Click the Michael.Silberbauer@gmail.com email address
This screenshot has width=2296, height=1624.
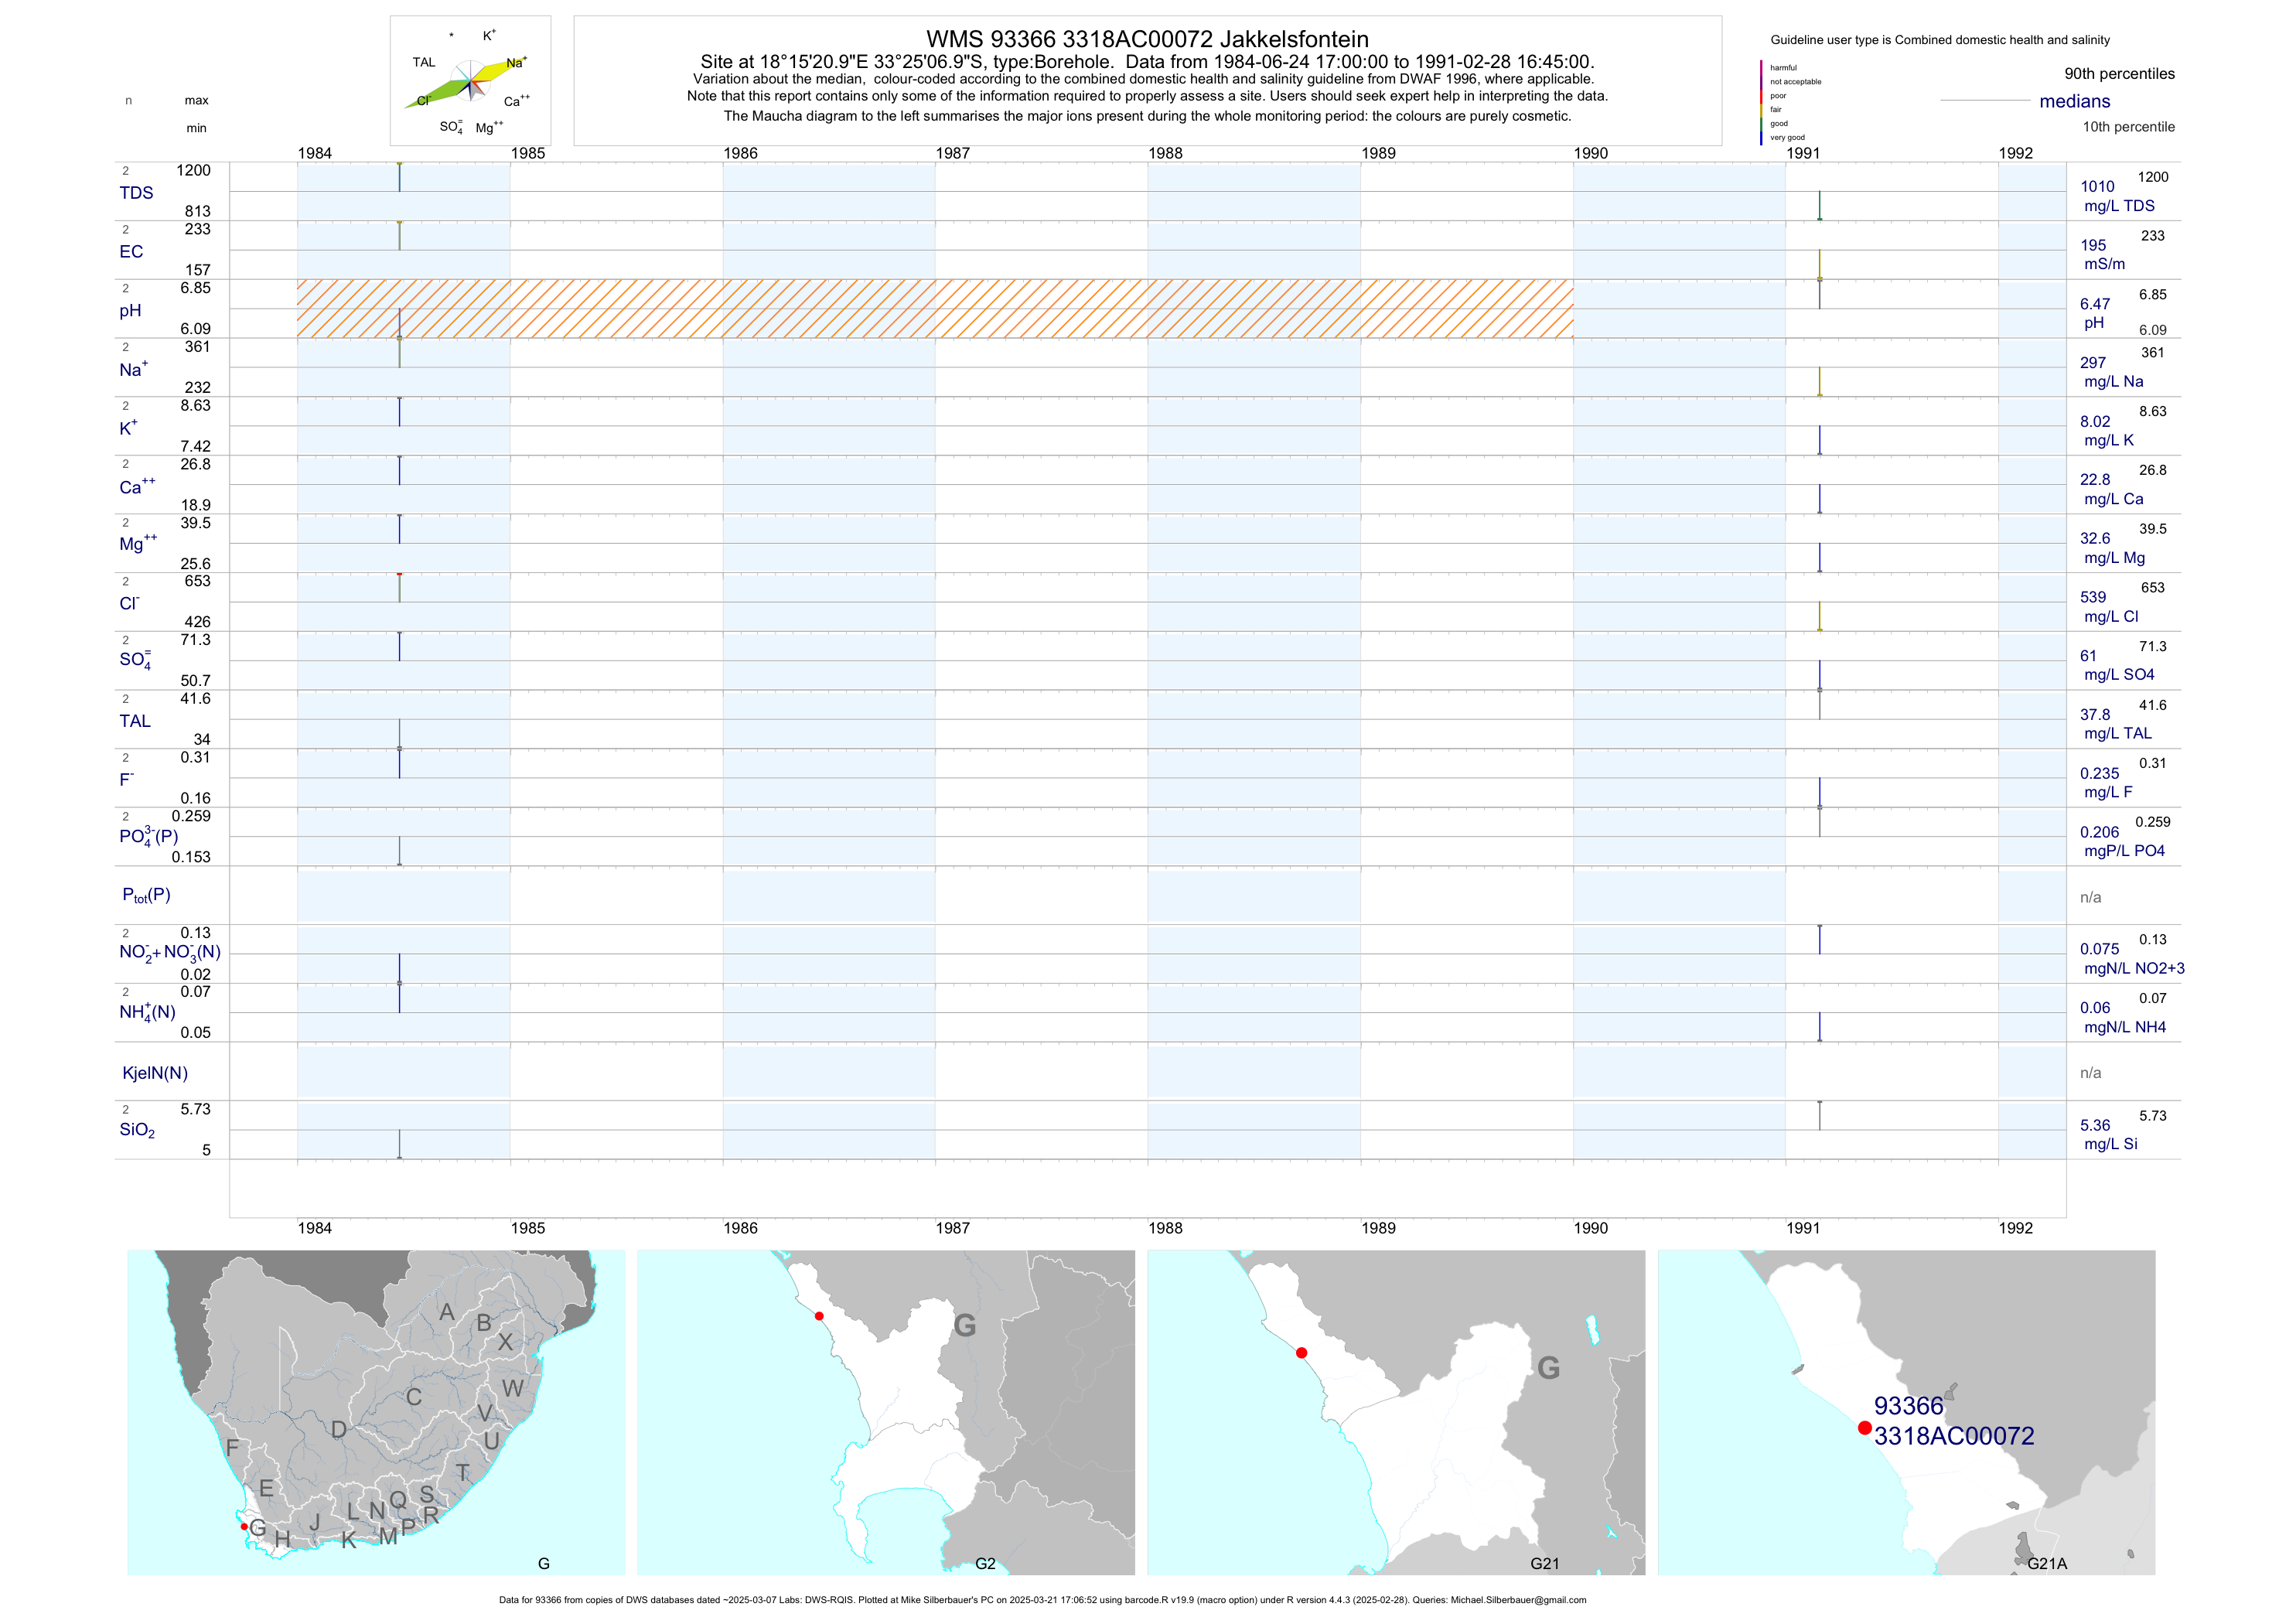pos(1518,1600)
